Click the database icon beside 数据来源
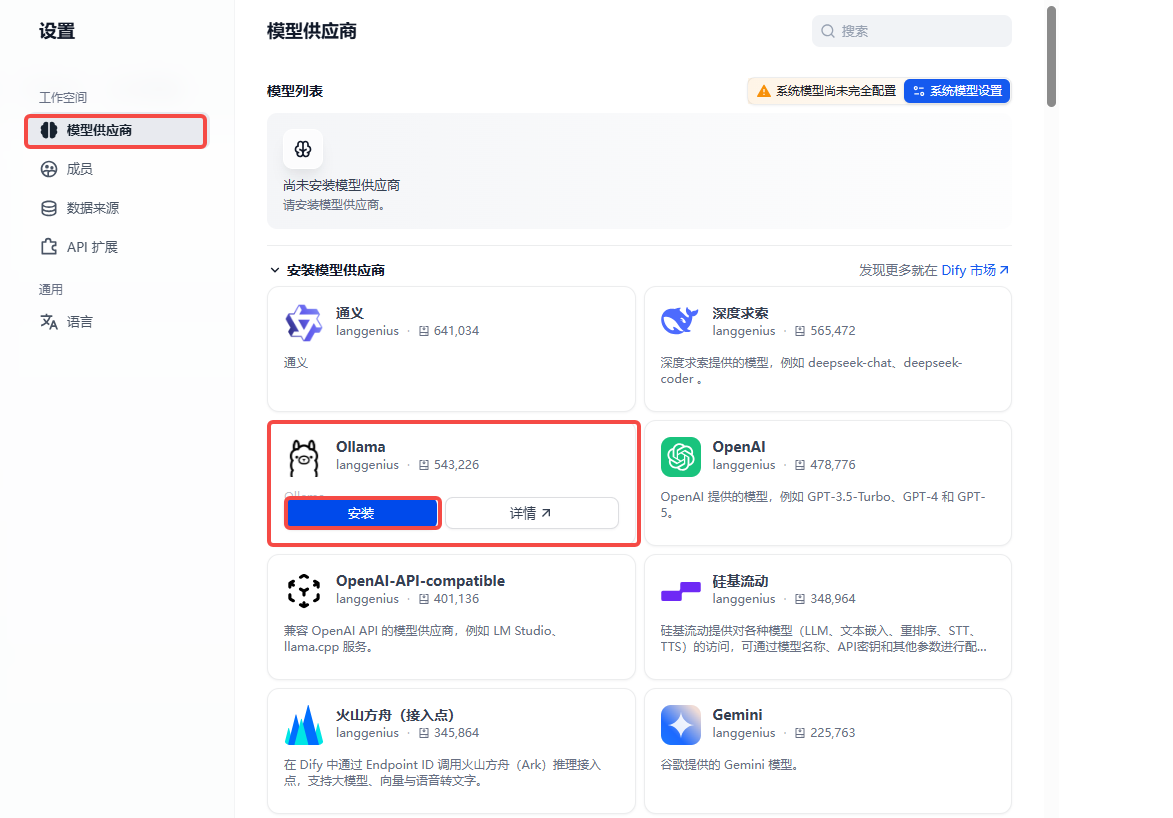 49,208
